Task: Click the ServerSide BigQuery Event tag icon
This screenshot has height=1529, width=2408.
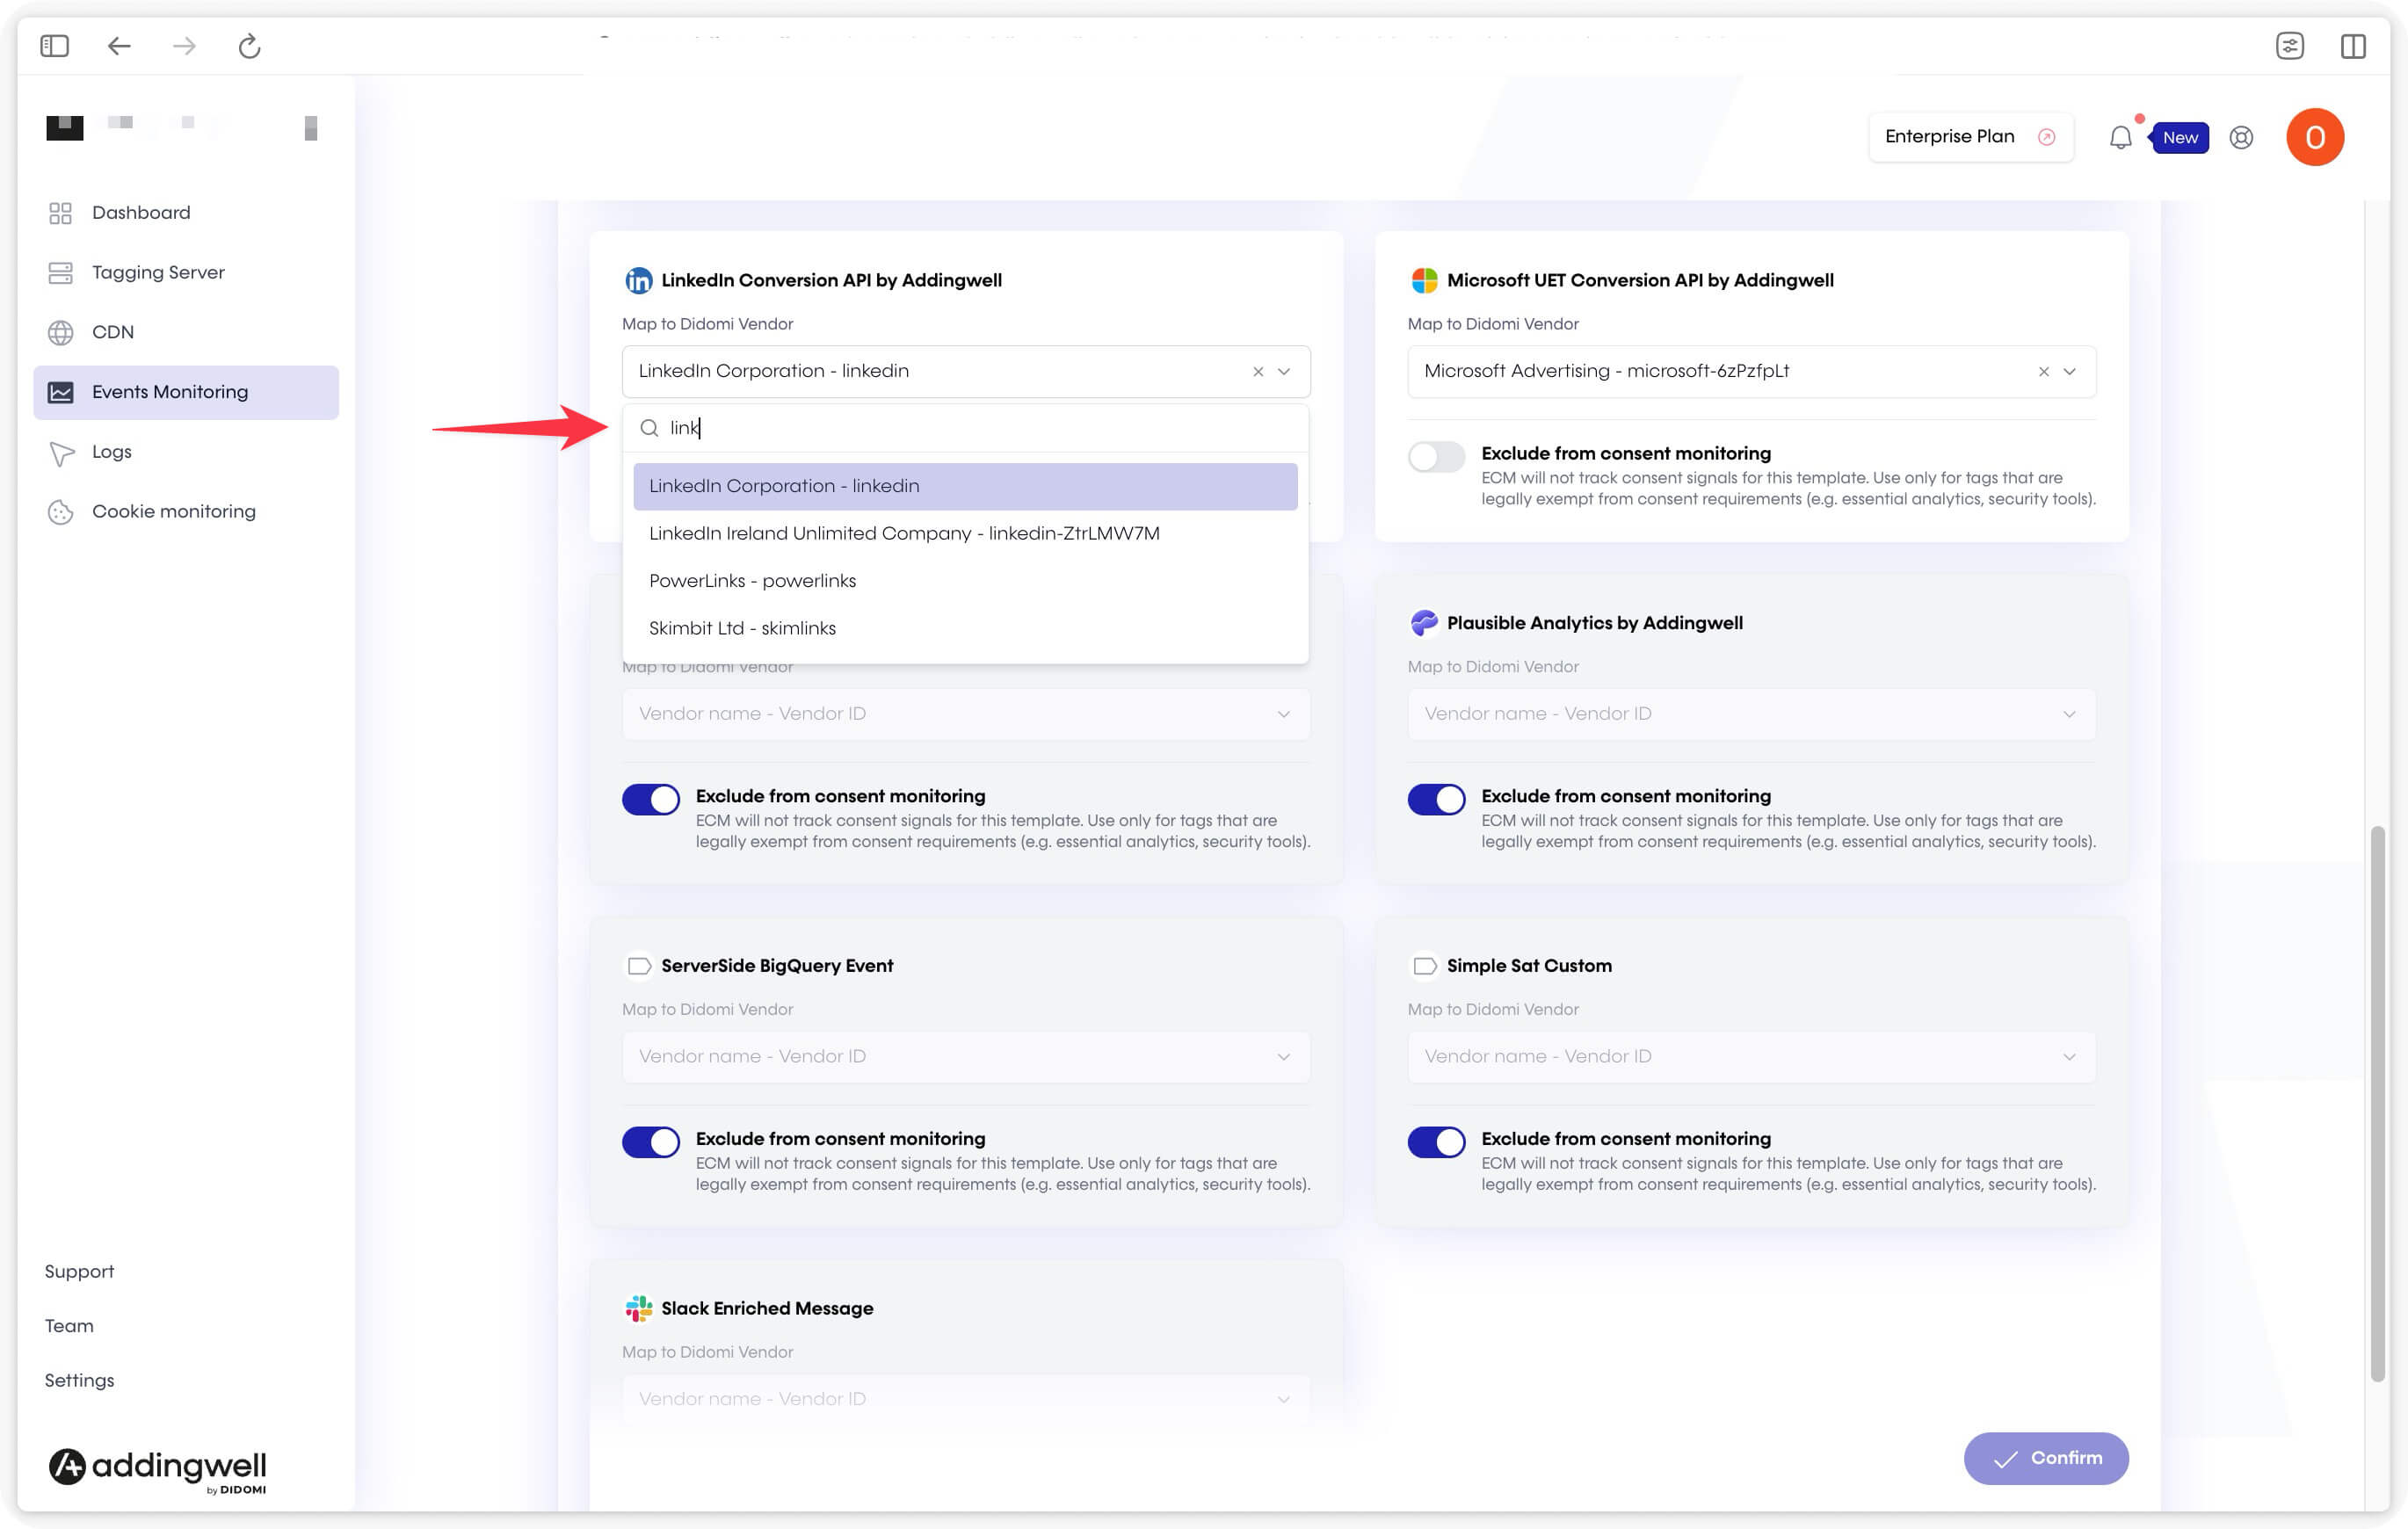Action: [x=638, y=966]
